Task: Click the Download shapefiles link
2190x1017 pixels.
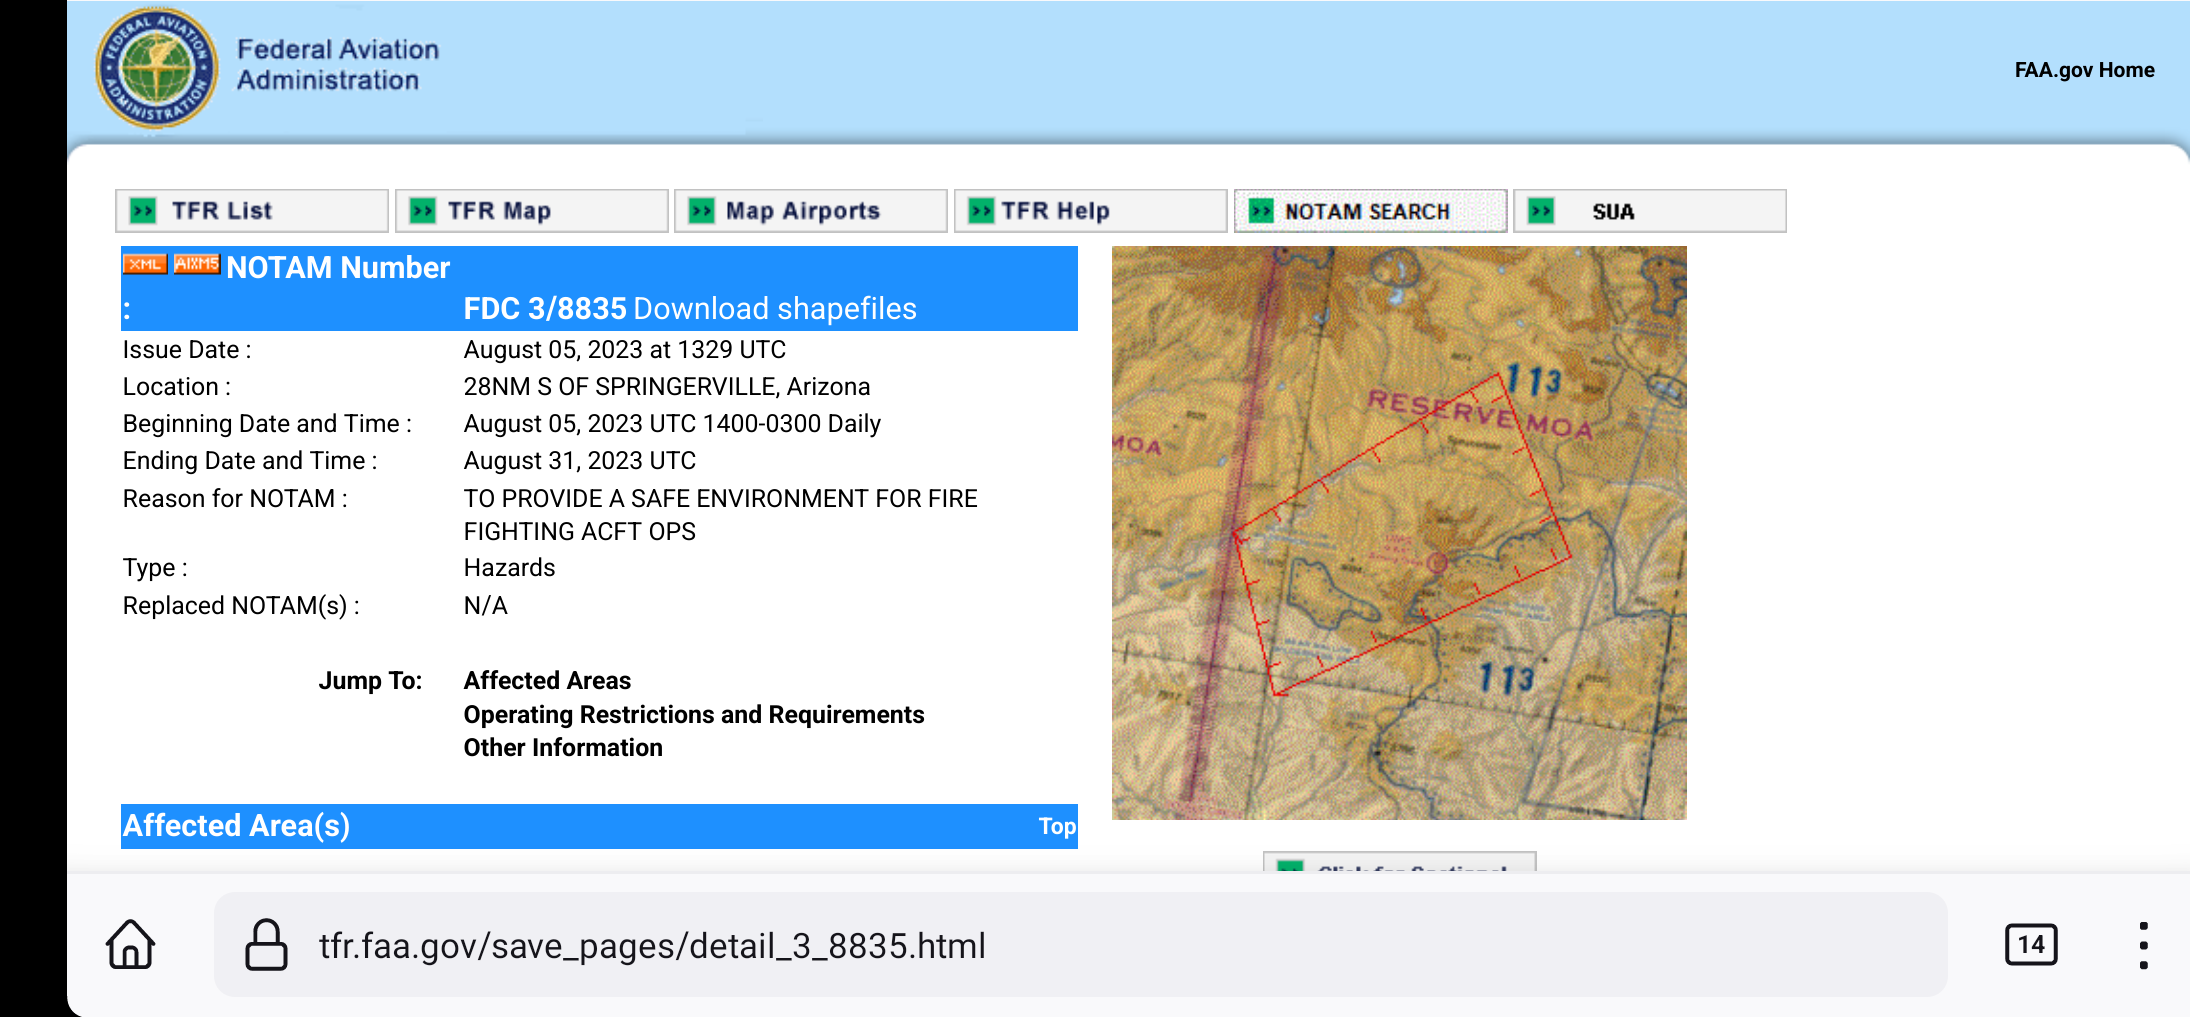Action: [x=775, y=309]
